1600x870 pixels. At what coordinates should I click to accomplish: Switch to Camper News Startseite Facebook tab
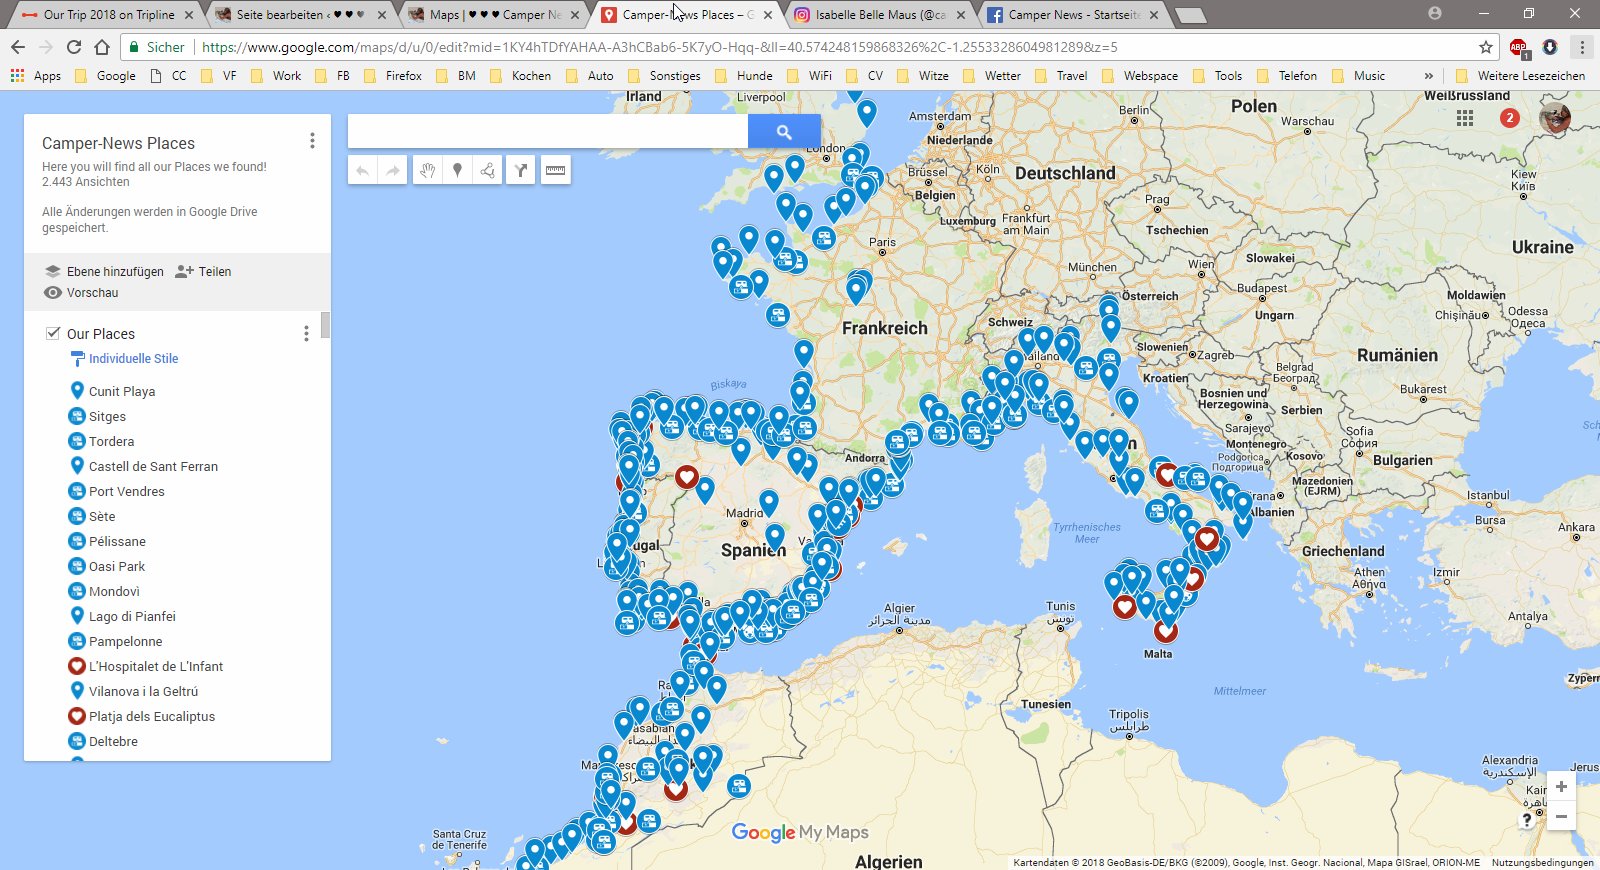tap(1073, 14)
